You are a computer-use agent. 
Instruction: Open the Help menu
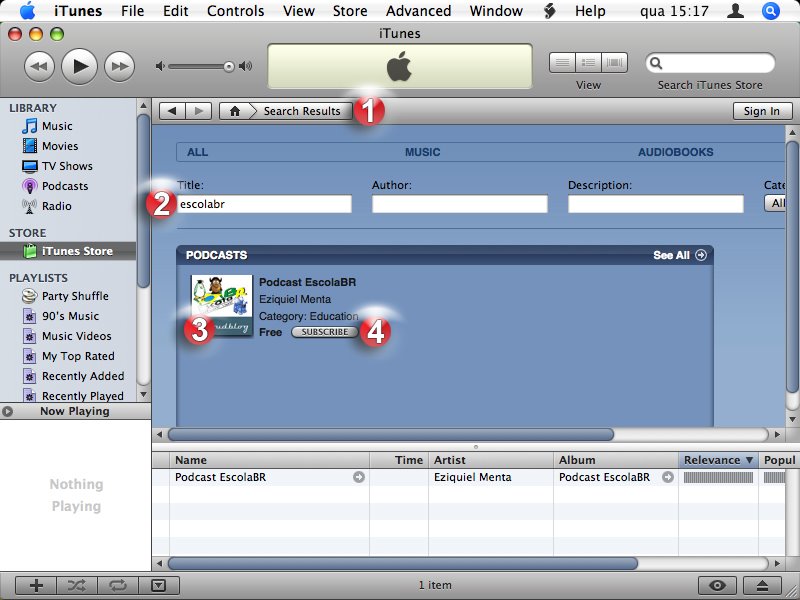(x=590, y=11)
